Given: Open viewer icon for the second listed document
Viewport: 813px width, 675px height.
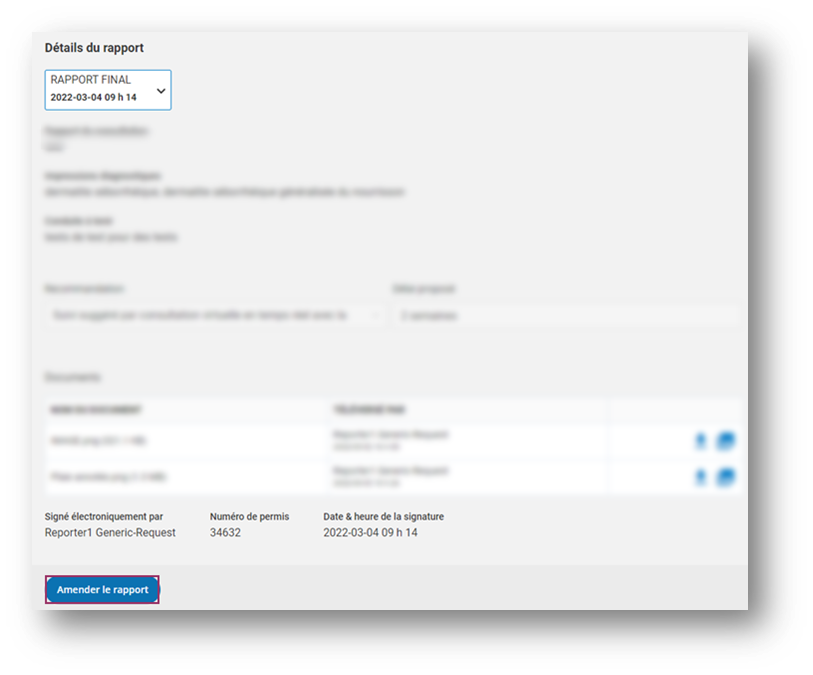Looking at the screenshot, I should pos(725,477).
